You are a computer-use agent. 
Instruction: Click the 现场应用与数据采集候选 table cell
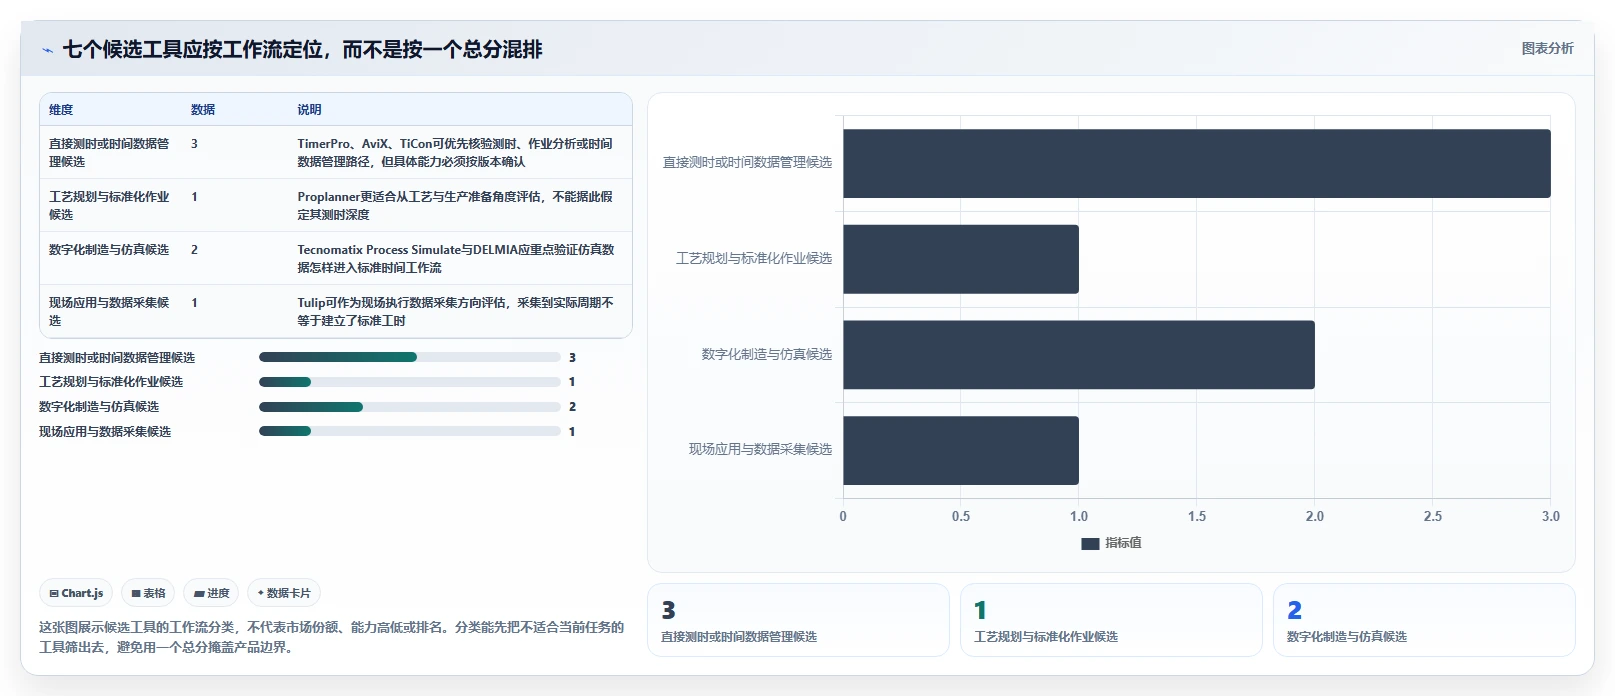tap(110, 311)
